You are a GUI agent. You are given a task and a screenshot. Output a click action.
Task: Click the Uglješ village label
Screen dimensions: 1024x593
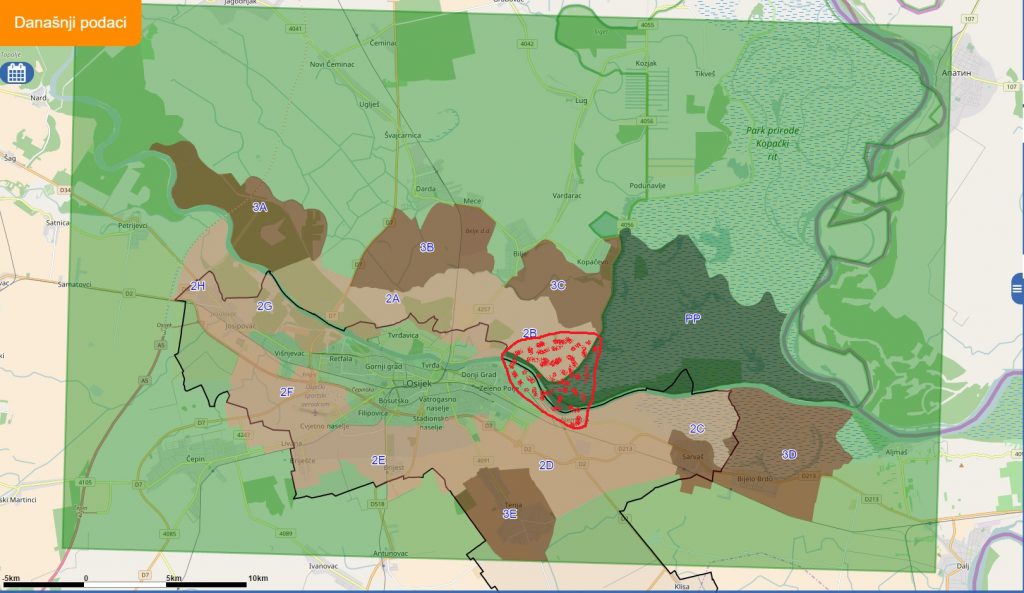(369, 104)
